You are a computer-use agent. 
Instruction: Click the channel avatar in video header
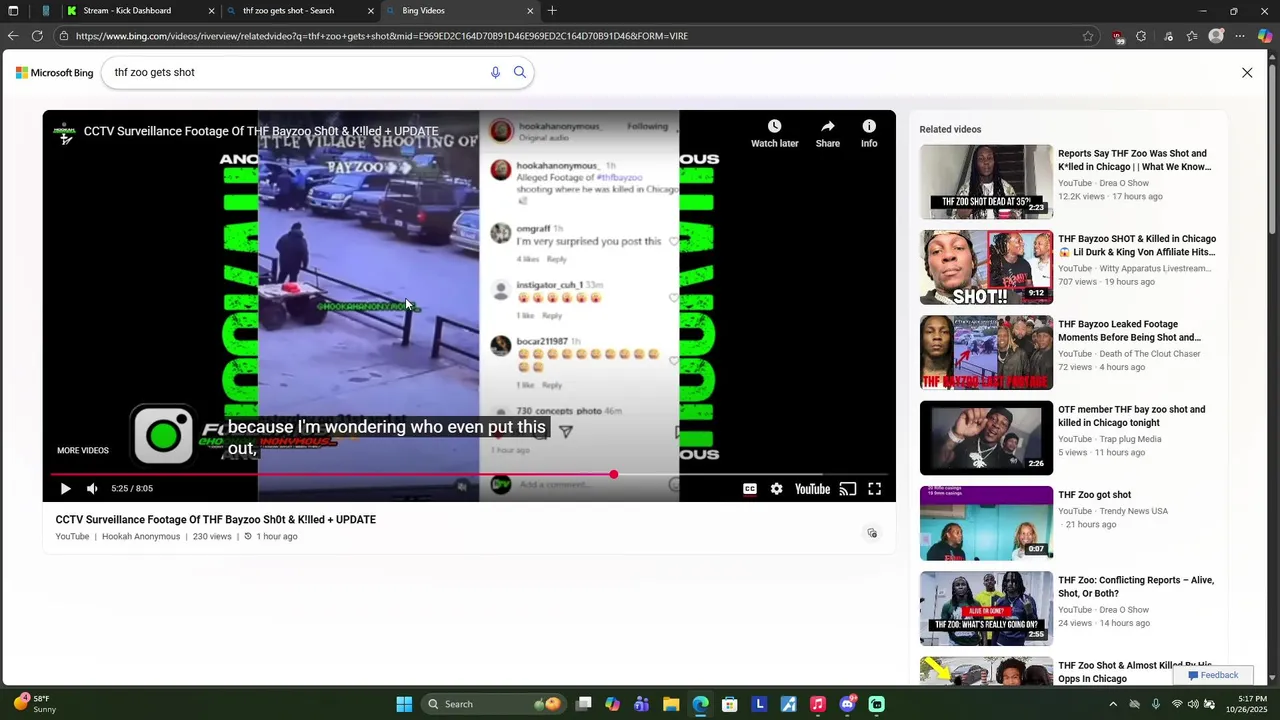click(65, 132)
